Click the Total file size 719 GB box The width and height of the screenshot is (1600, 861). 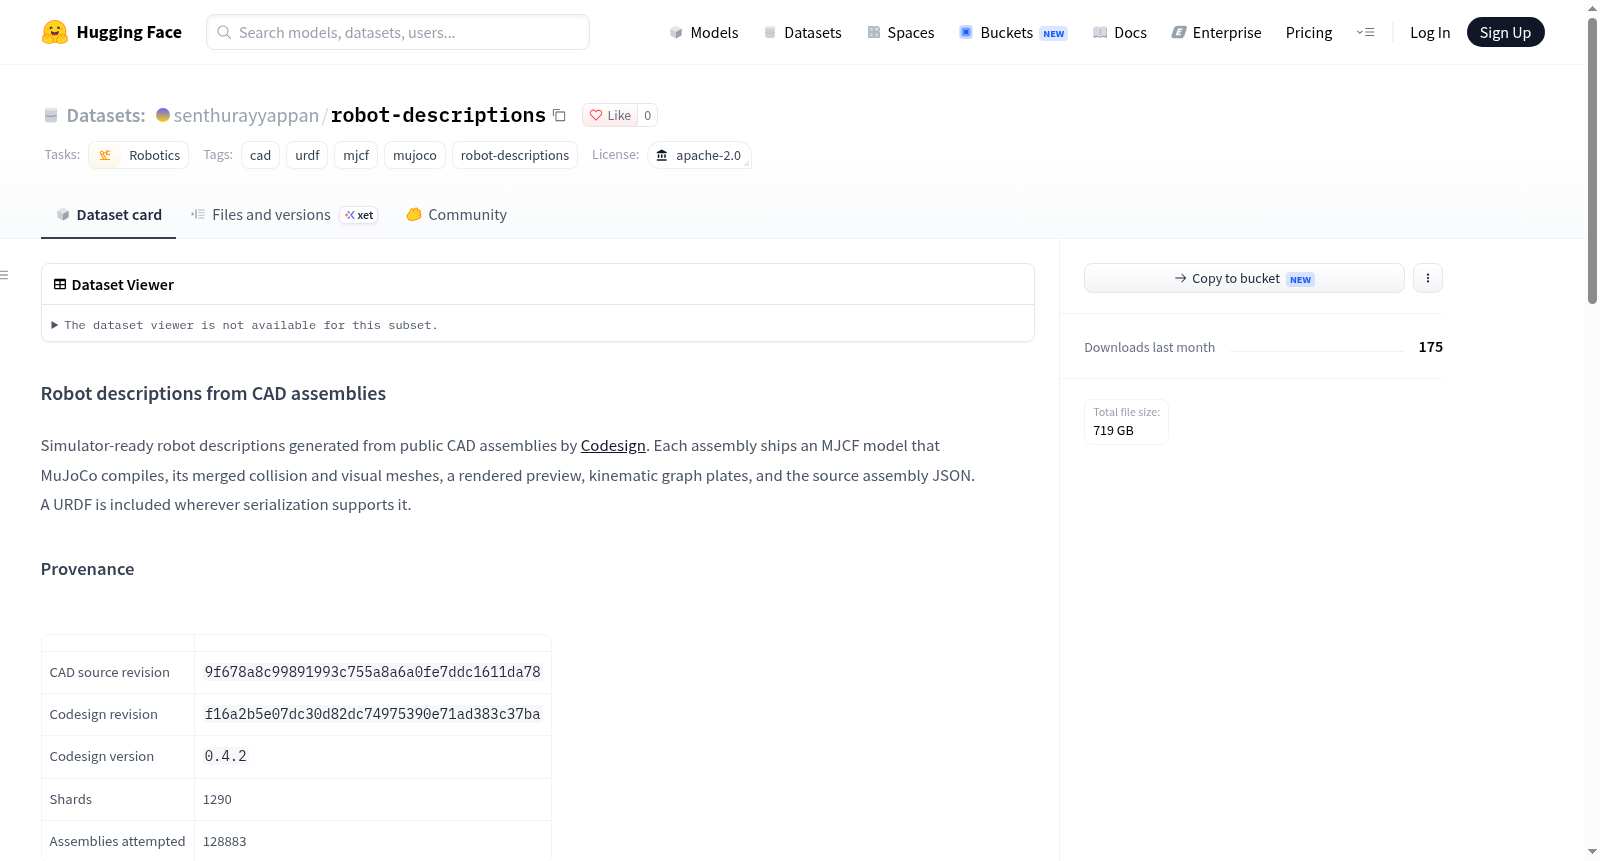click(x=1126, y=422)
